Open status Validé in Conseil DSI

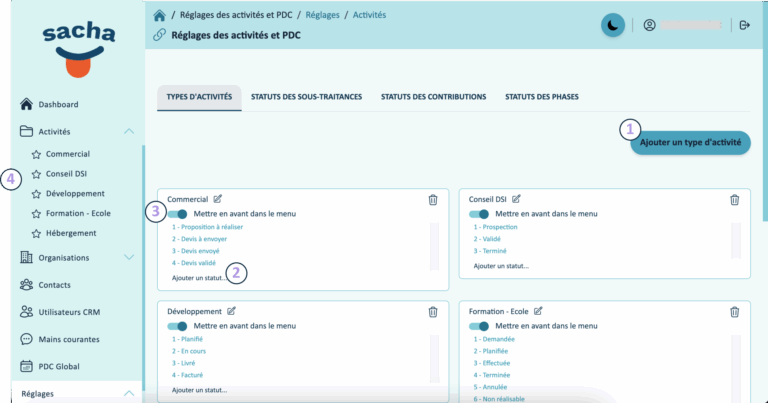click(x=487, y=239)
